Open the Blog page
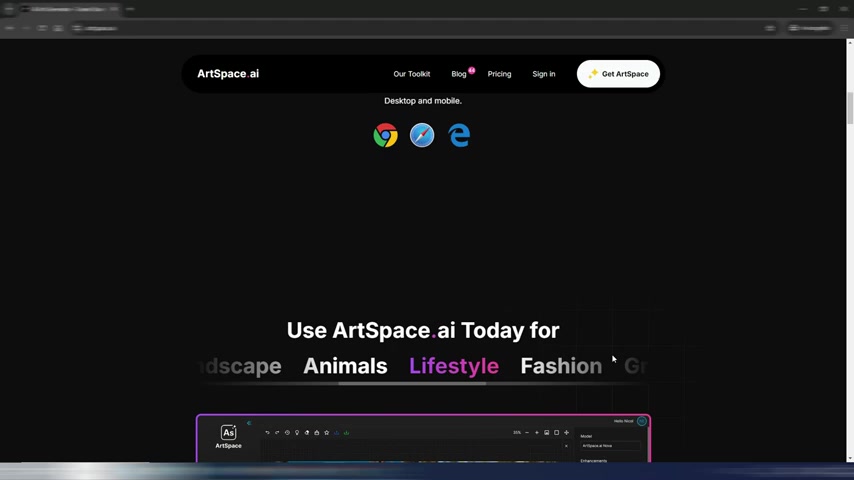 pyautogui.click(x=459, y=74)
